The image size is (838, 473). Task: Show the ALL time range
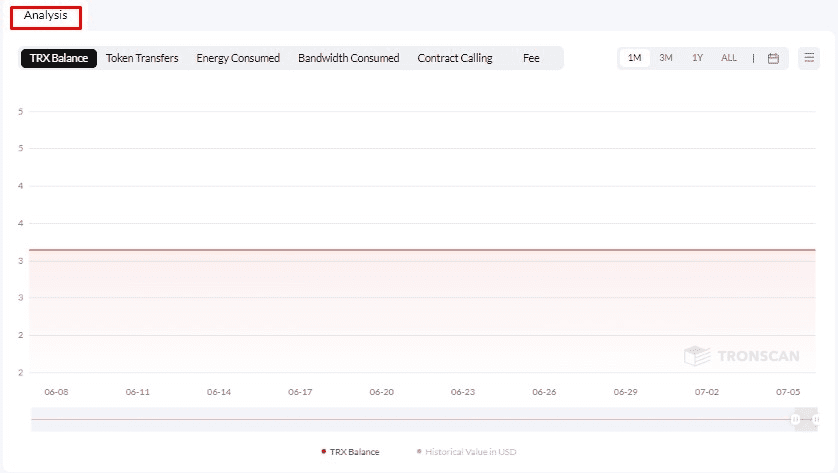tap(729, 58)
